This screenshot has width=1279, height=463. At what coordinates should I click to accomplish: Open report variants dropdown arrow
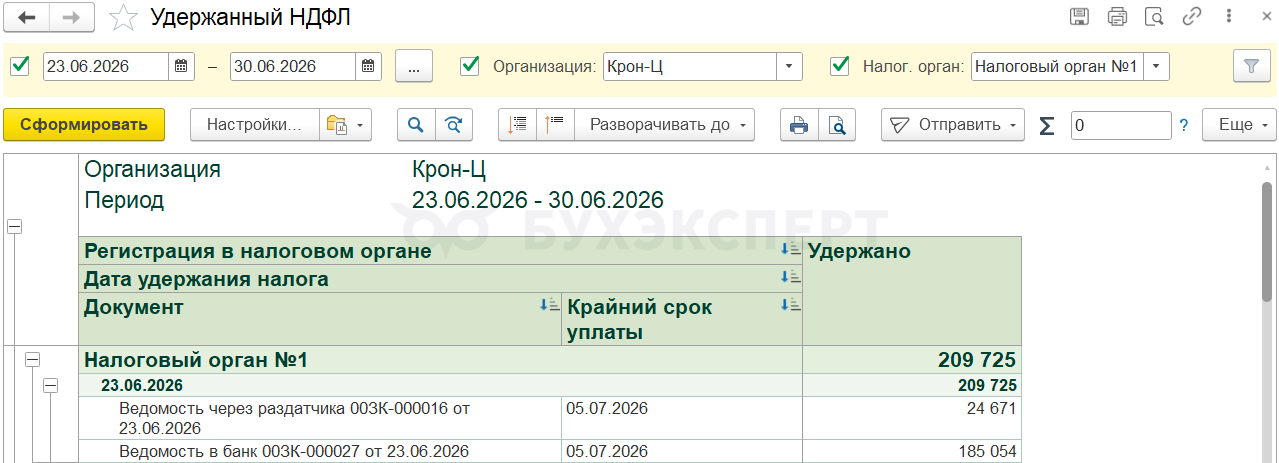point(360,125)
